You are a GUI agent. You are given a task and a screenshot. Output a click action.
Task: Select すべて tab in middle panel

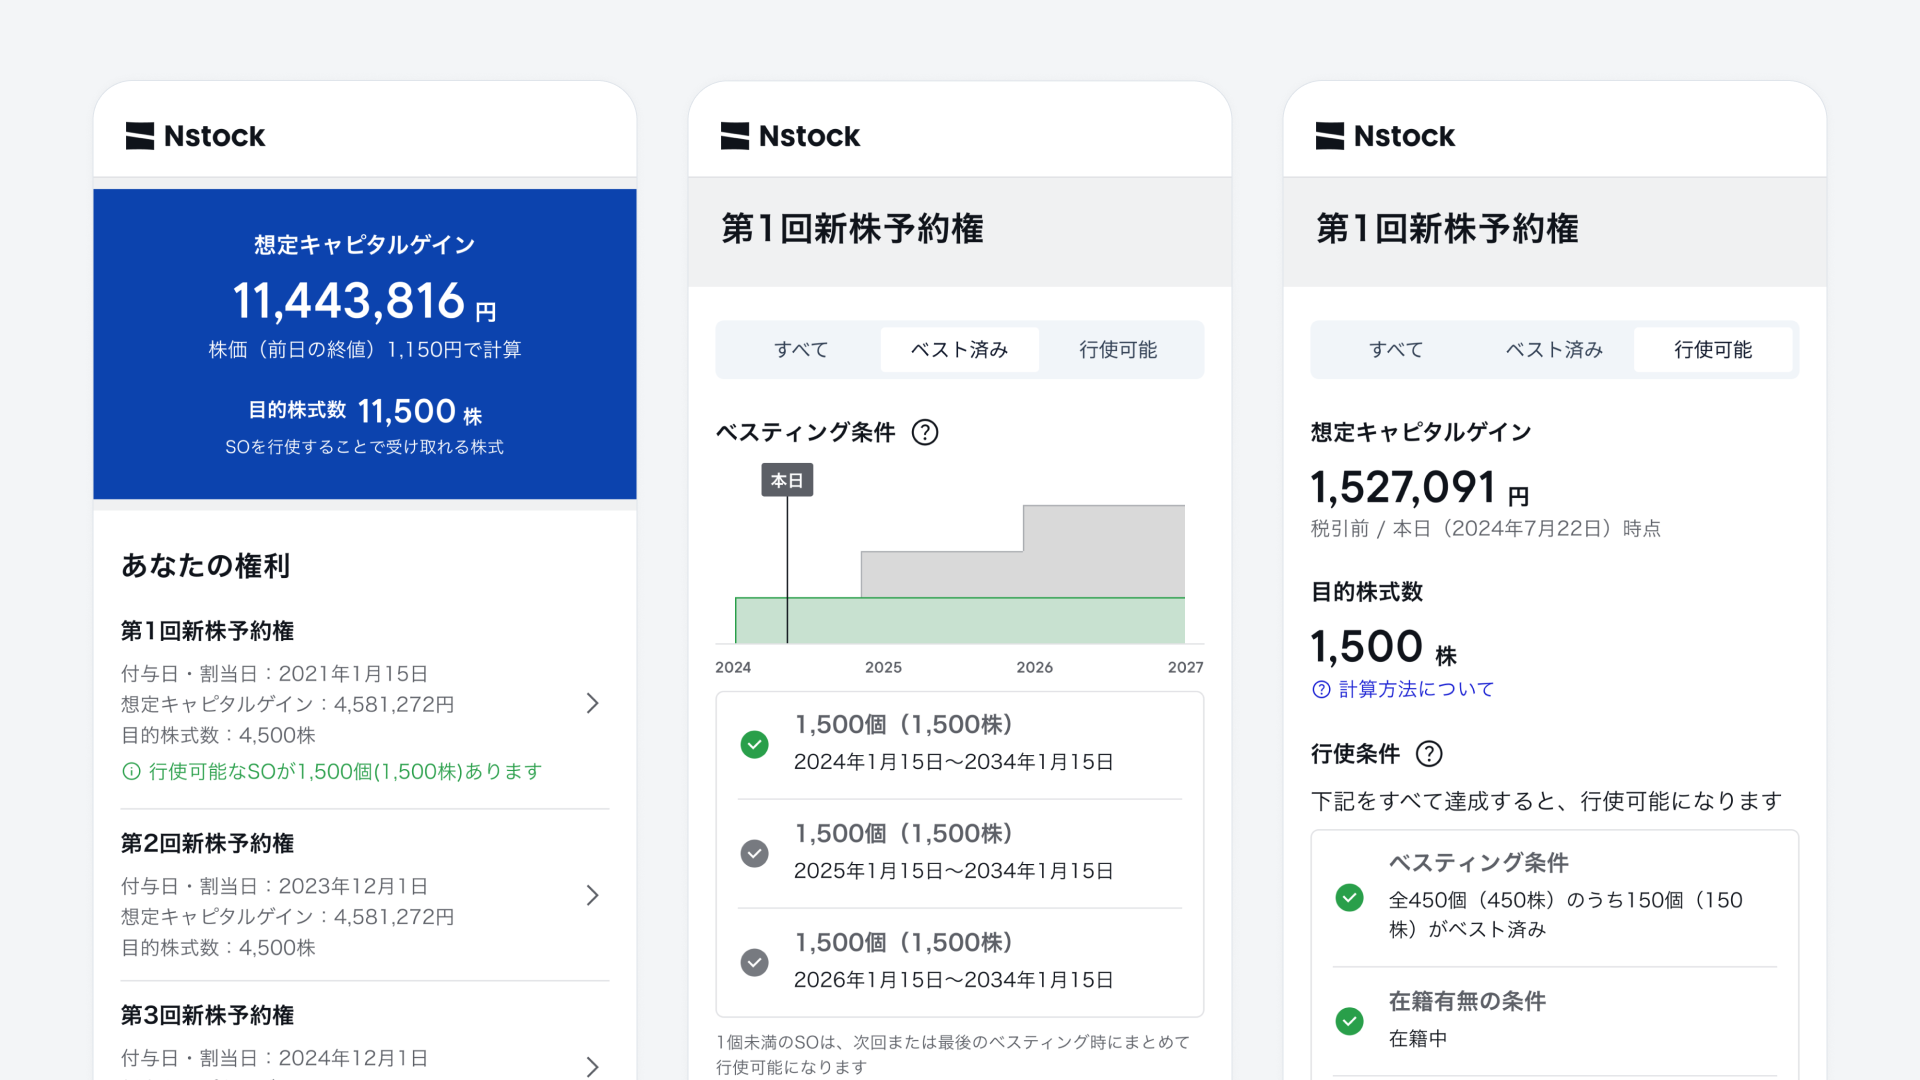pos(801,350)
